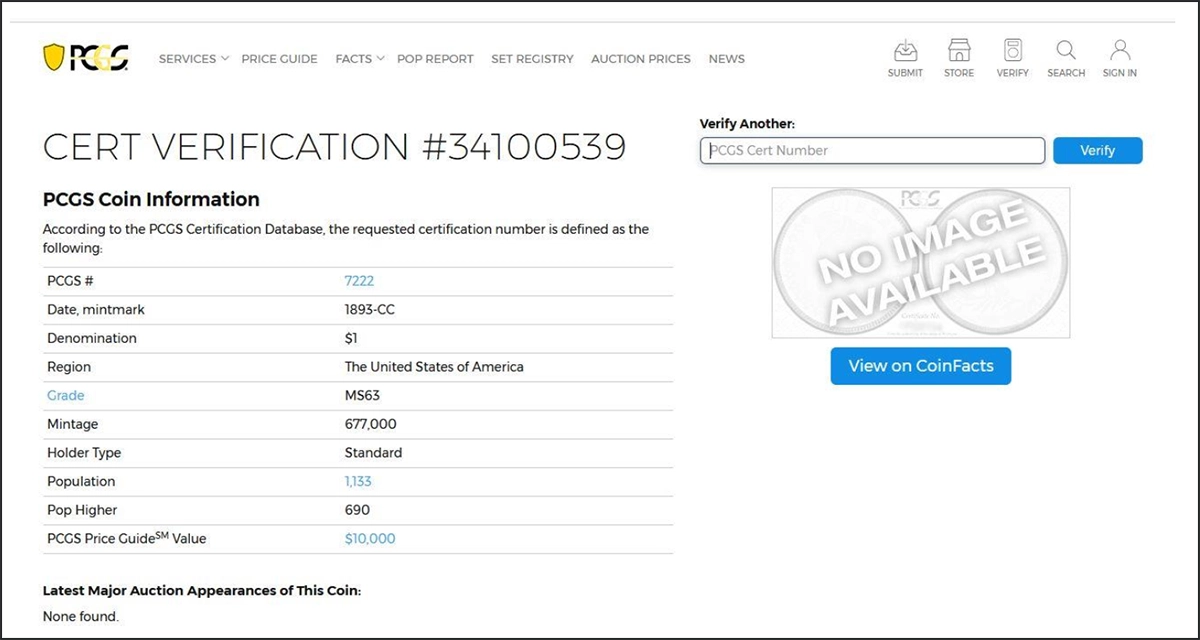Viewport: 1200px width, 640px height.
Task: Click the No Image Available thumbnail
Action: click(921, 263)
